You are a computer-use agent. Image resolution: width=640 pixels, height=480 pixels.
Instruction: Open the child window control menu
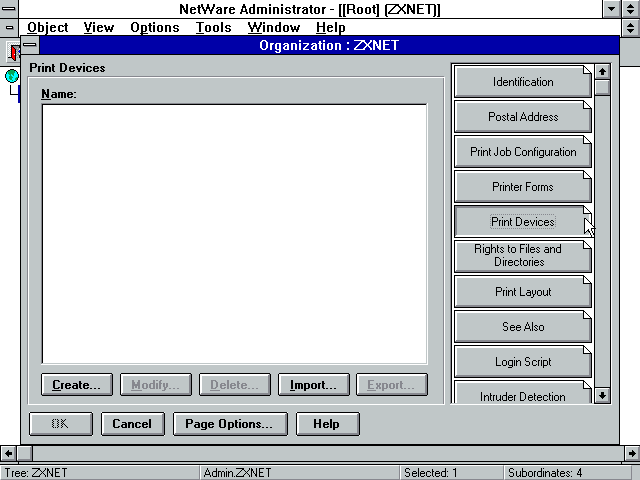click(x=9, y=27)
